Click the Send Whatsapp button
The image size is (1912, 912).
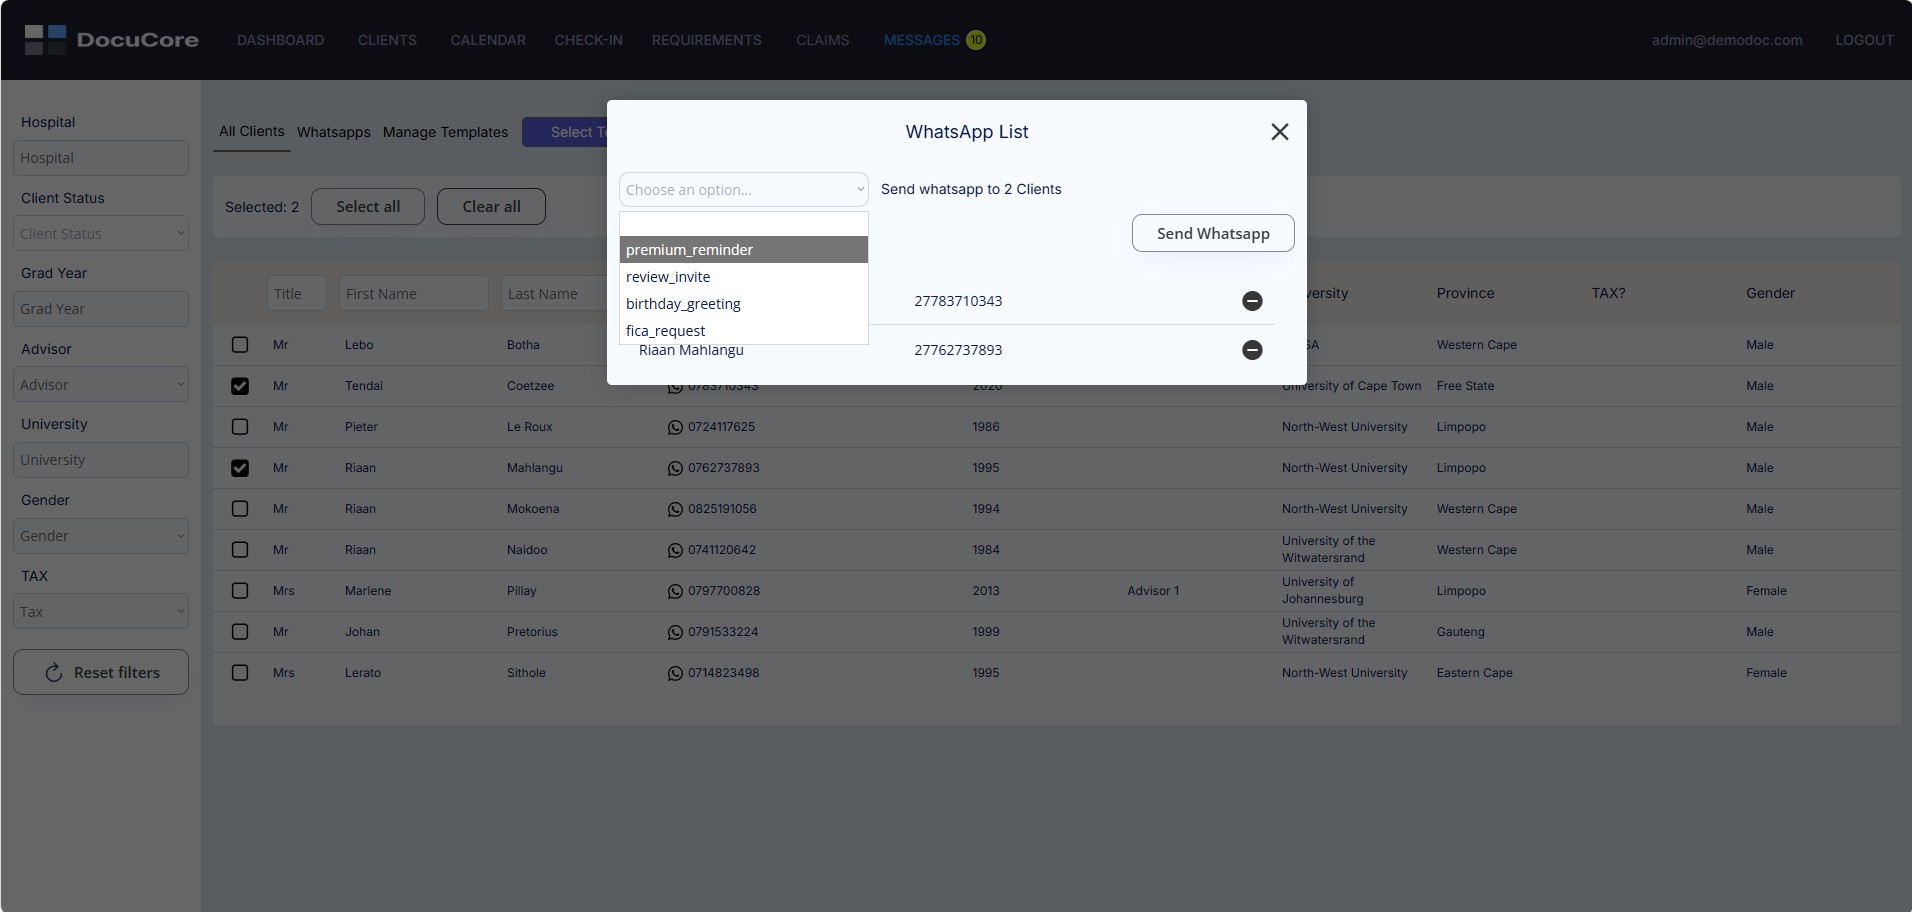tap(1213, 233)
